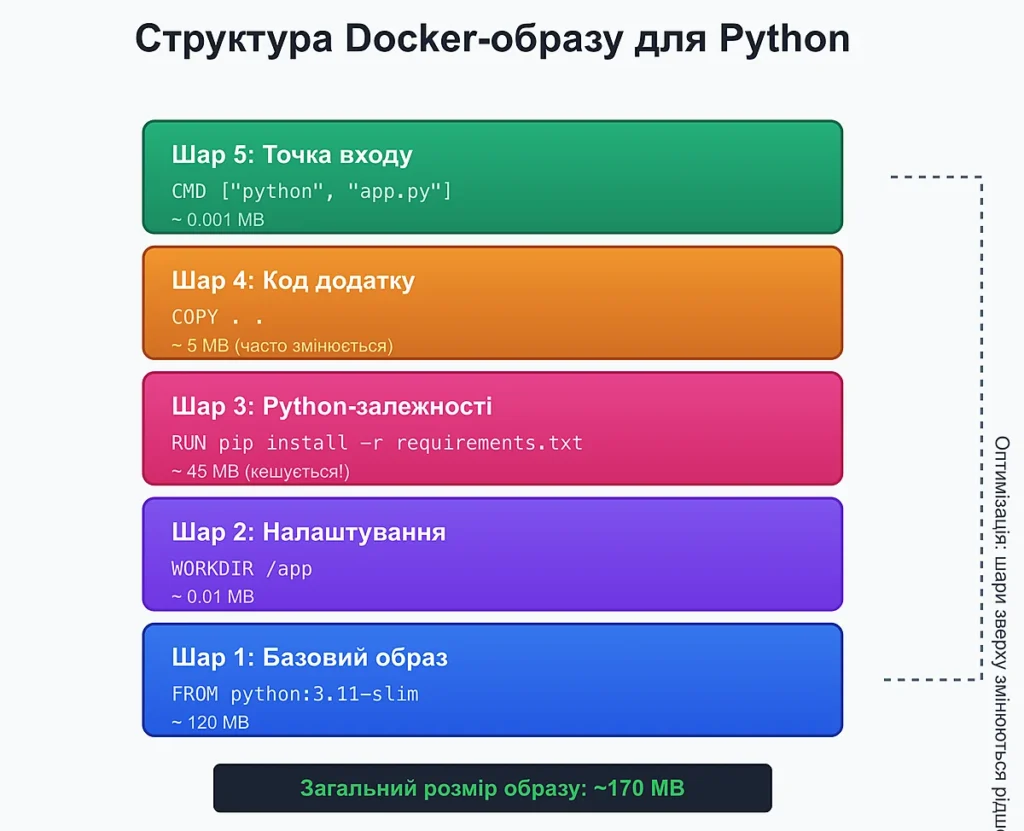Image resolution: width=1024 pixels, height=831 pixels.
Task: Click the diagram title "Структура Docker-образу для Python"
Action: [x=492, y=40]
